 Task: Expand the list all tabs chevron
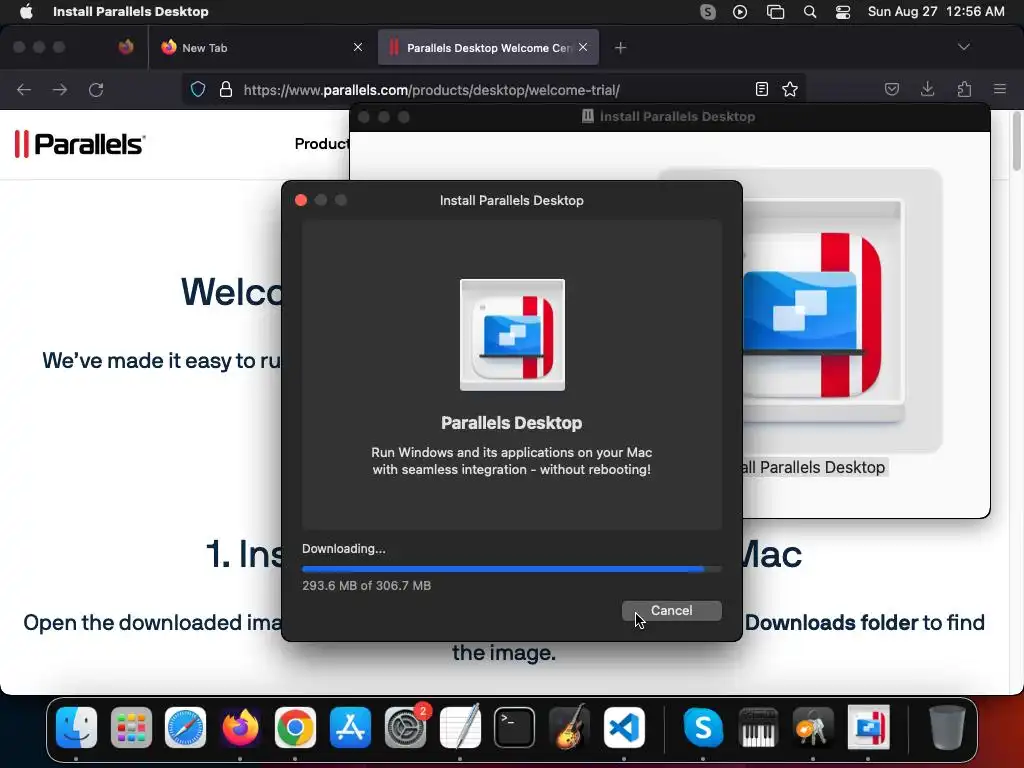[x=964, y=47]
